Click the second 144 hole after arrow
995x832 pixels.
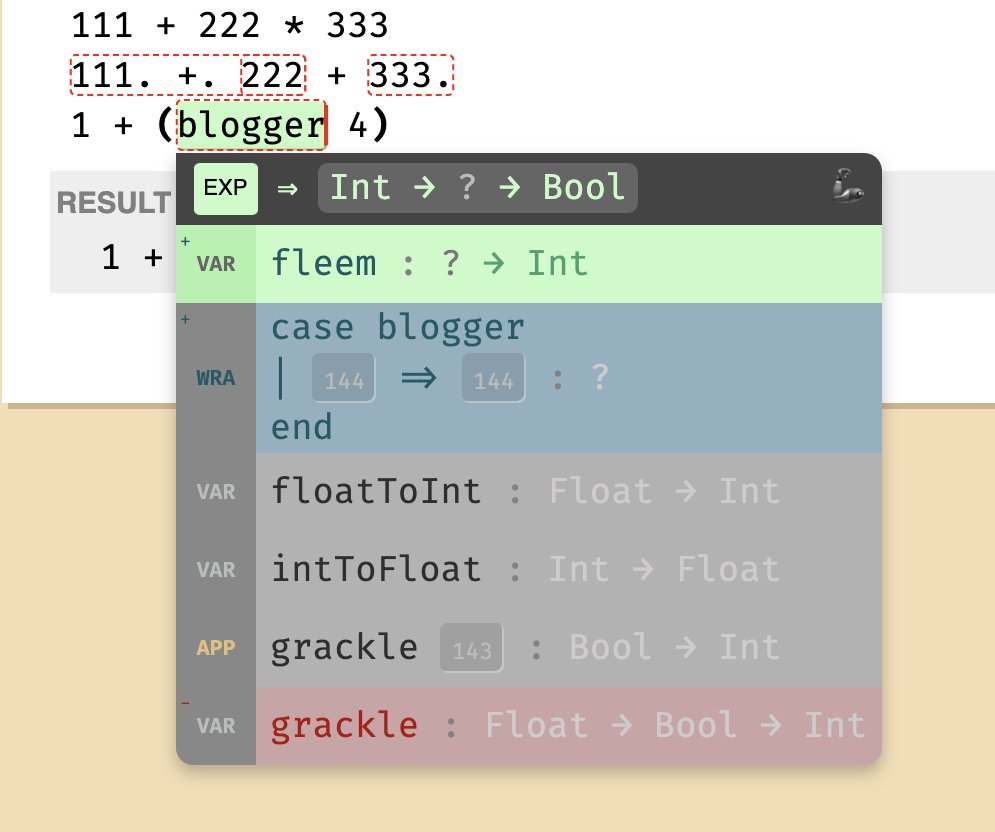(493, 378)
